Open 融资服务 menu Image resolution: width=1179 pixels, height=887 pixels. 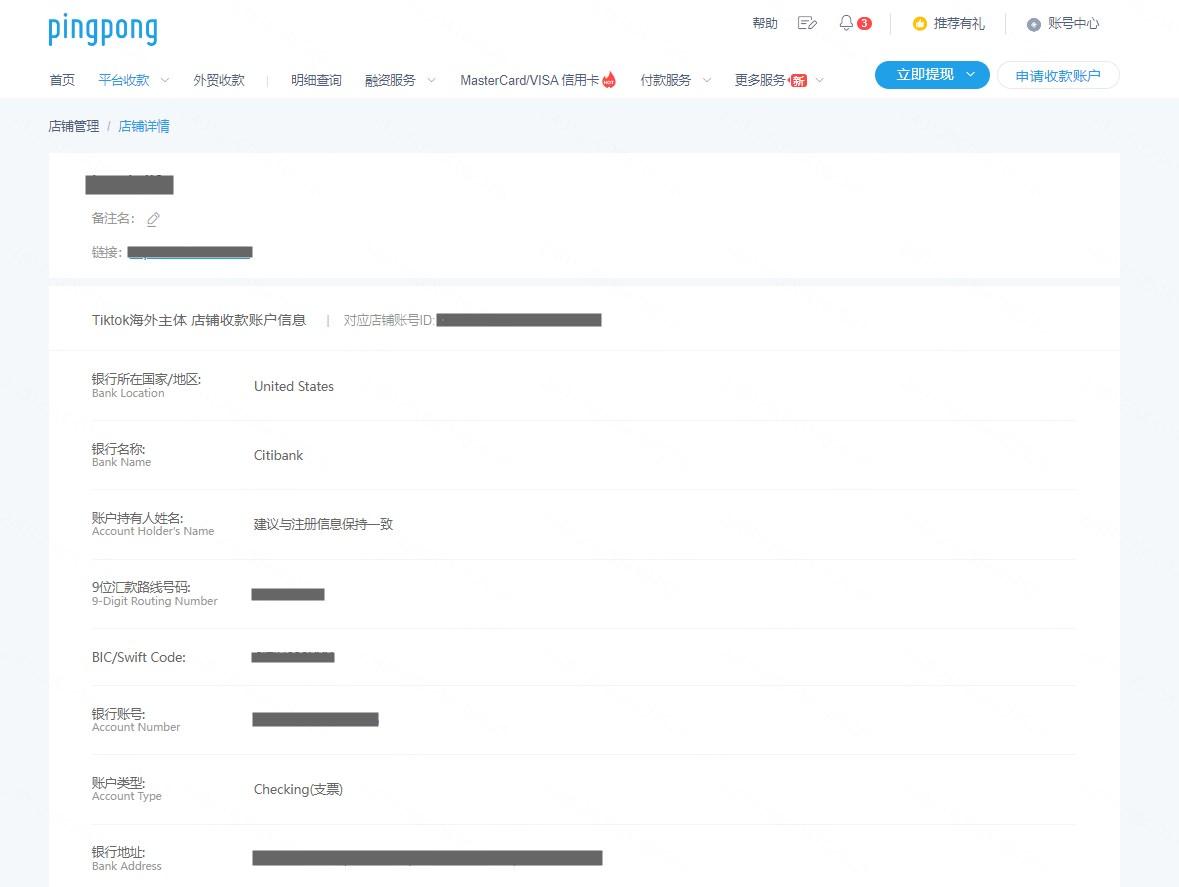[390, 80]
